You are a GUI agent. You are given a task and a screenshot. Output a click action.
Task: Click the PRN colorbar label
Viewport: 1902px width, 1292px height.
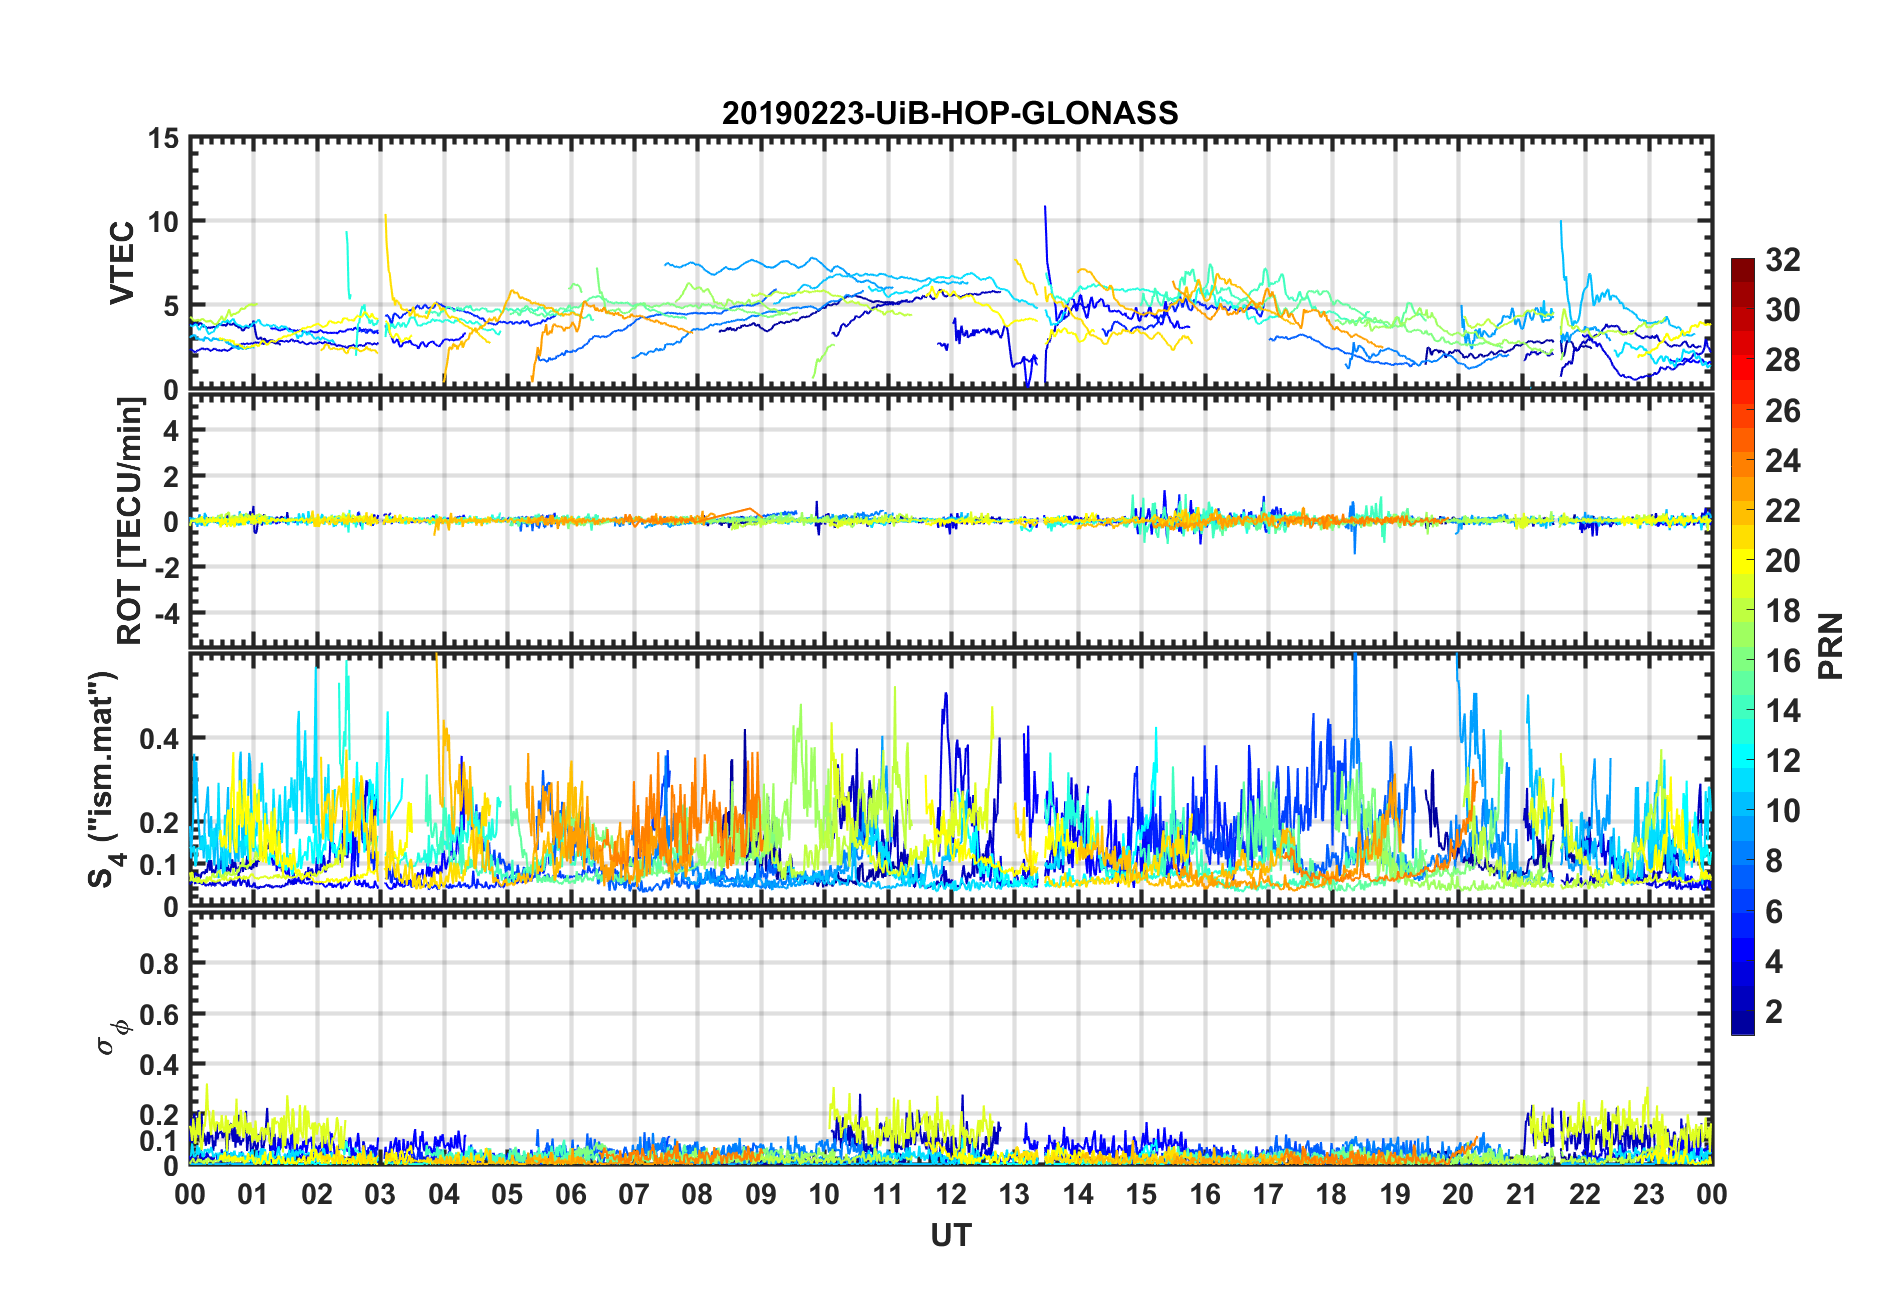[x=1831, y=646]
